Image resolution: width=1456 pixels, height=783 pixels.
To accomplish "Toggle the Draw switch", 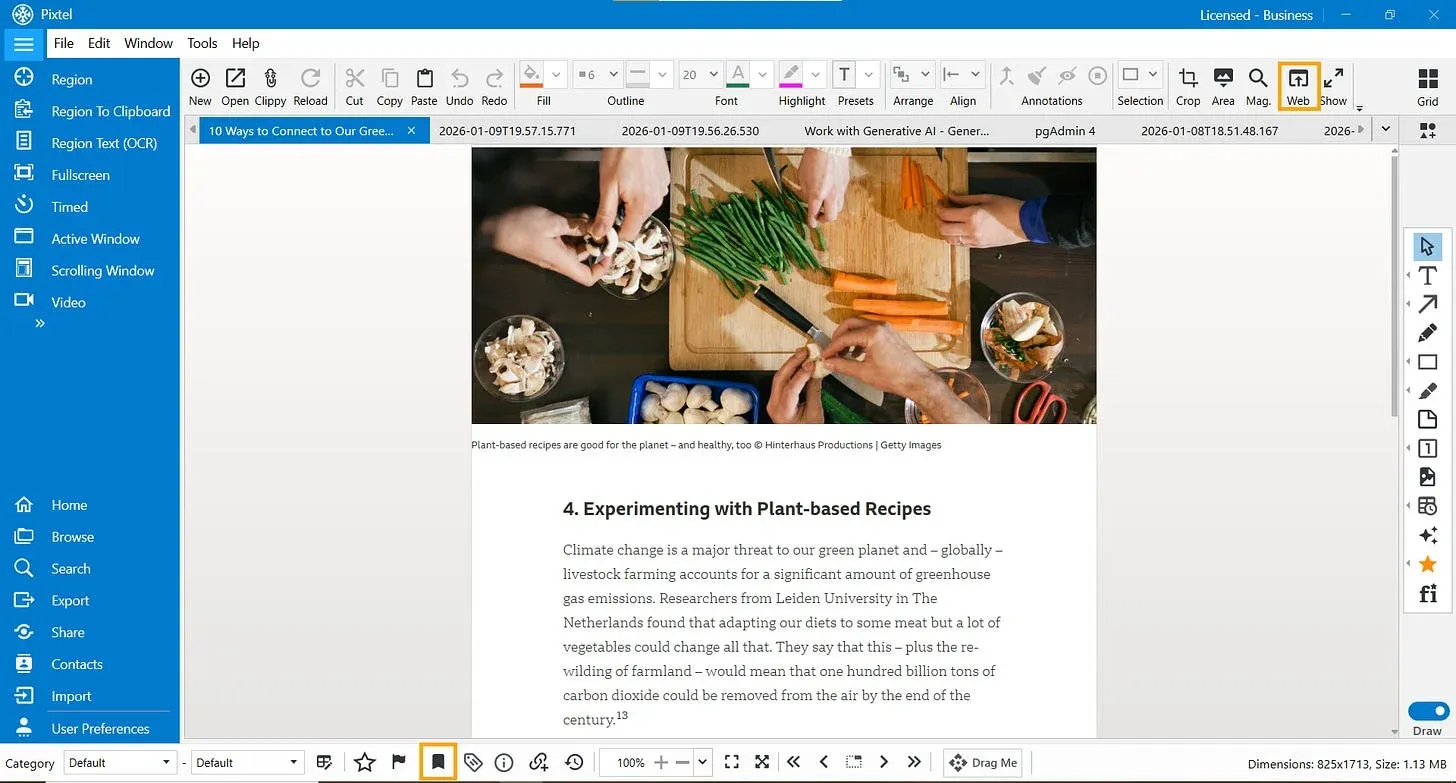I will [x=1428, y=711].
